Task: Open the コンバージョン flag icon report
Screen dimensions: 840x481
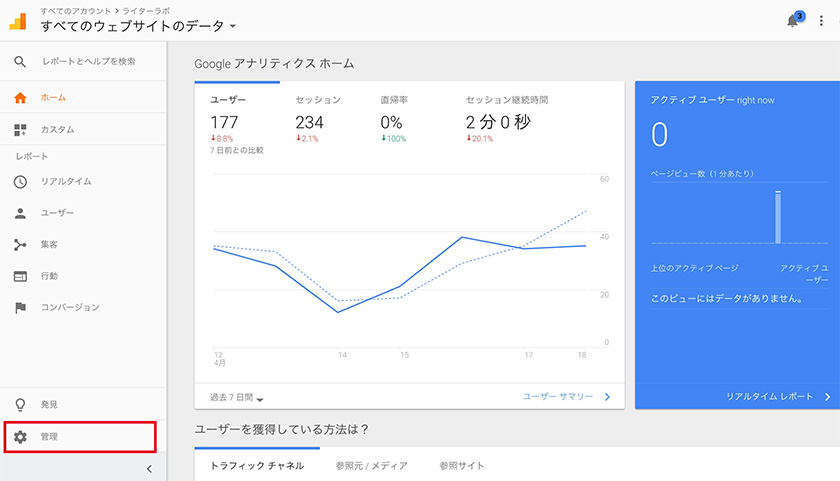Action: click(20, 307)
